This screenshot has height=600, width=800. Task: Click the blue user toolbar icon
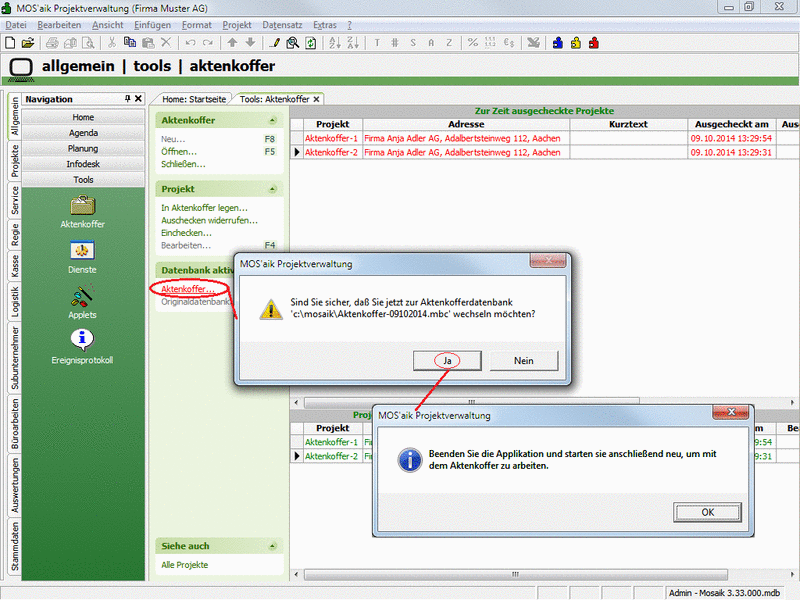click(558, 43)
